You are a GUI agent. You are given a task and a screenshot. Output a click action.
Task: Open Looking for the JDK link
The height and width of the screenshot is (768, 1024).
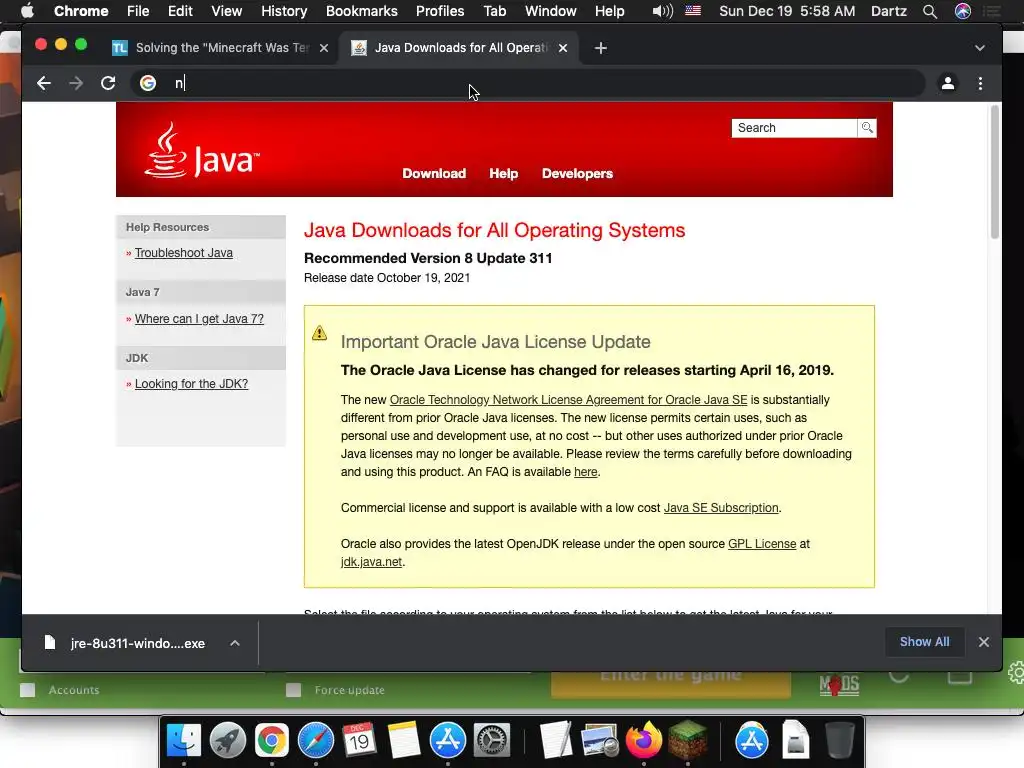(x=191, y=384)
